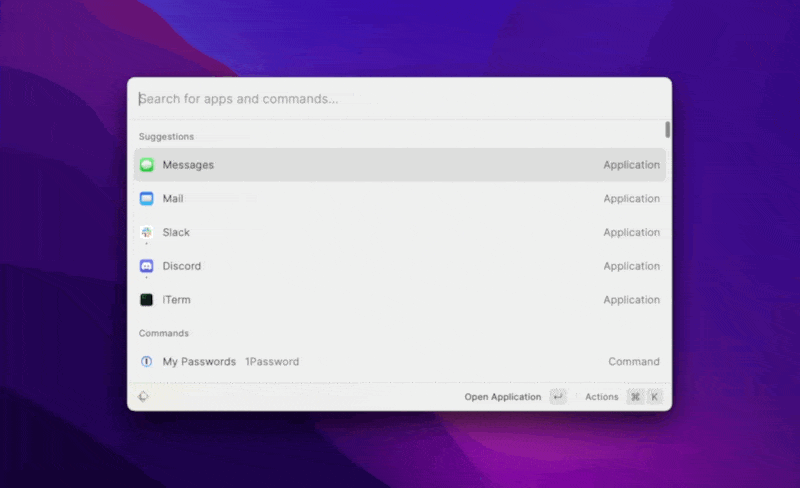Click the 1Password icon beside My Passwords
Viewport: 800px width, 488px height.
tap(146, 361)
